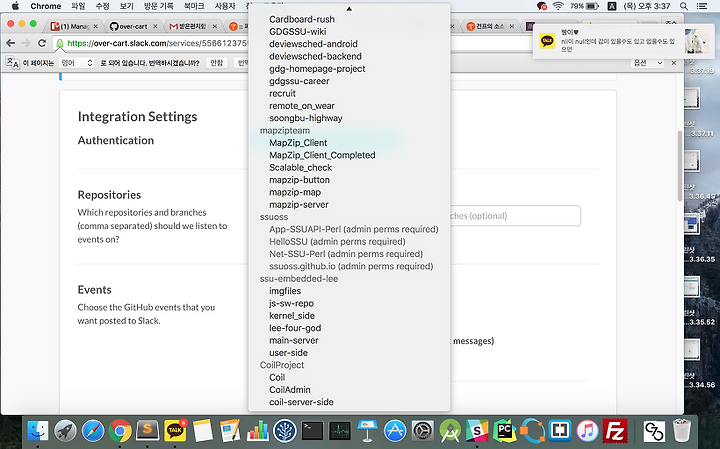Open FileZilla icon in the Dock
This screenshot has width=720, height=449.
click(615, 431)
